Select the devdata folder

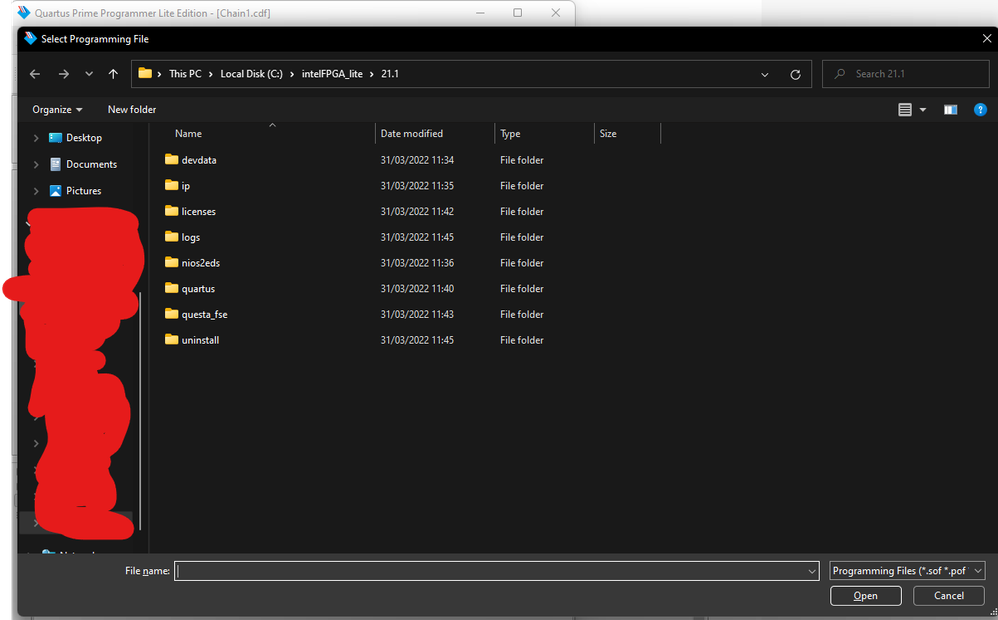tap(199, 160)
